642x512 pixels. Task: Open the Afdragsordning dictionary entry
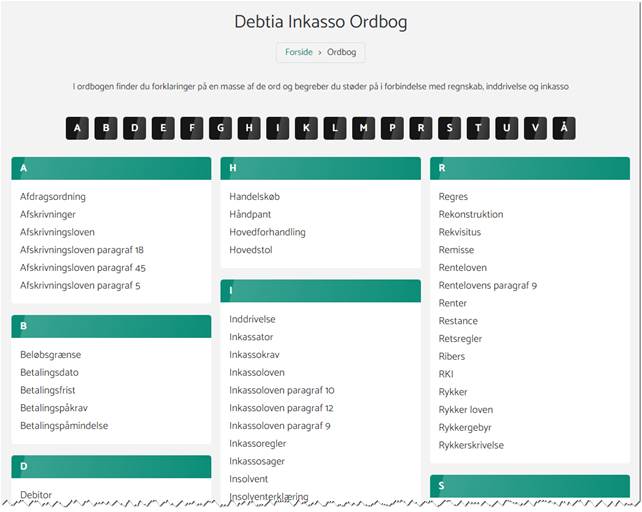pos(53,197)
